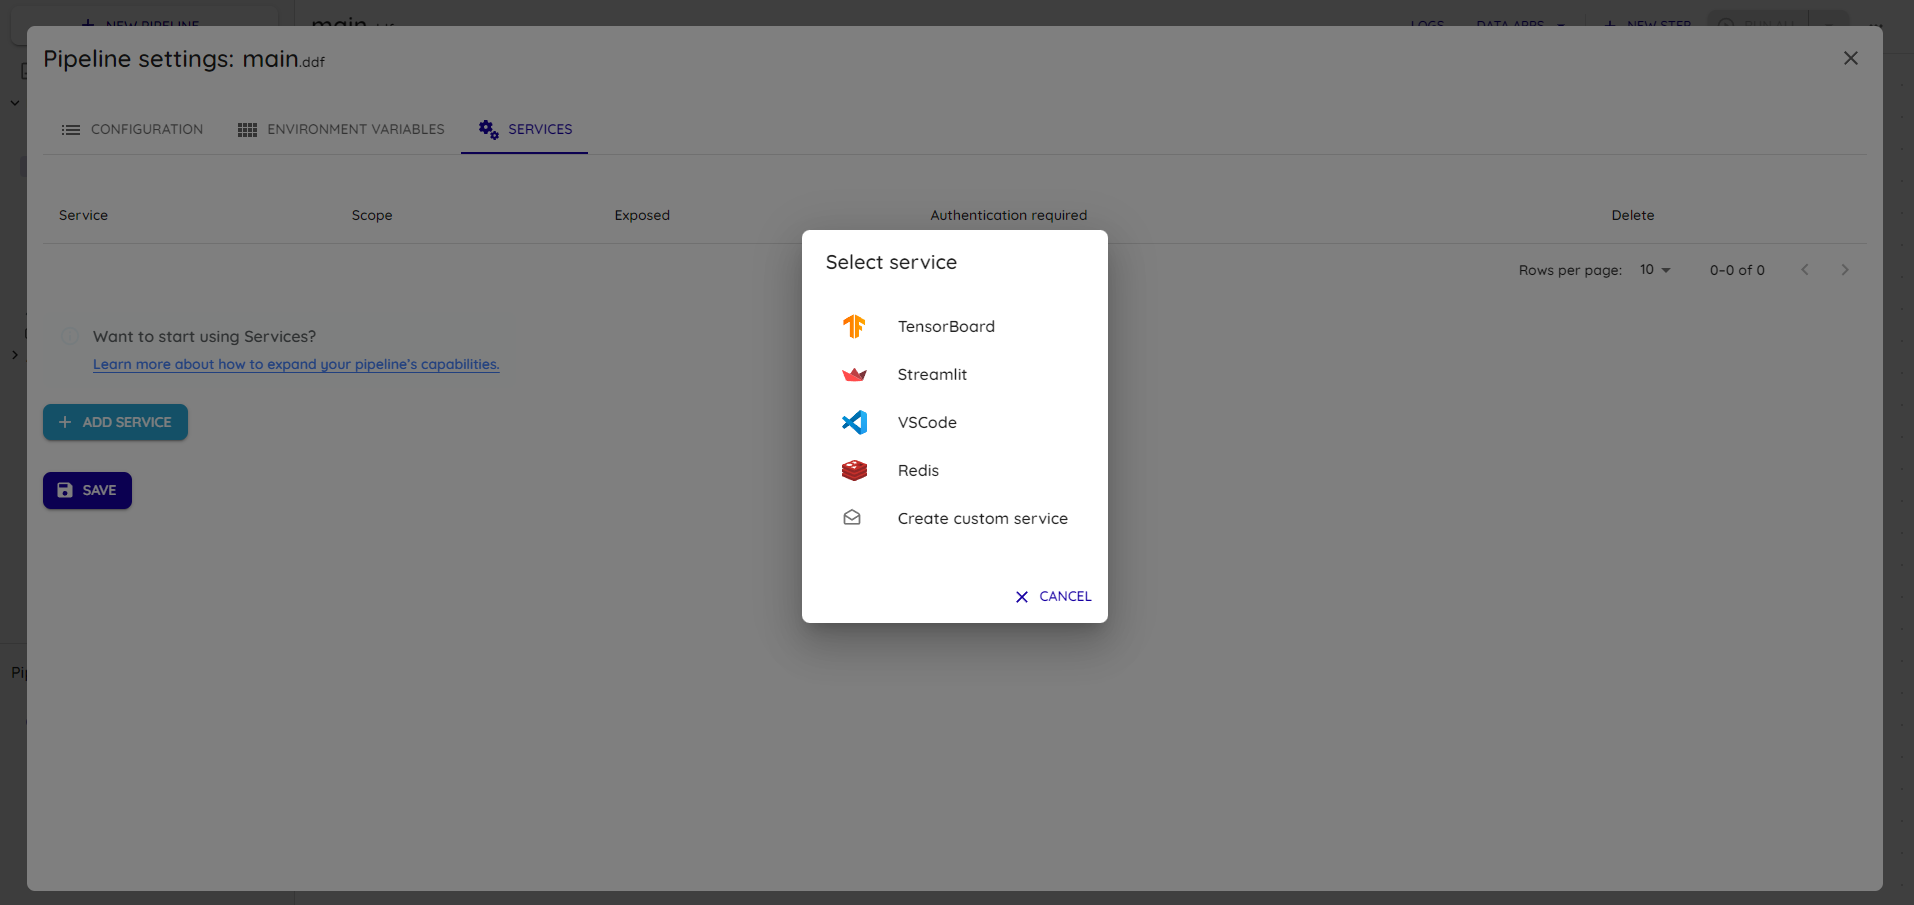This screenshot has width=1914, height=905.
Task: Click the "Want to start using Services?" text
Action: coord(204,337)
